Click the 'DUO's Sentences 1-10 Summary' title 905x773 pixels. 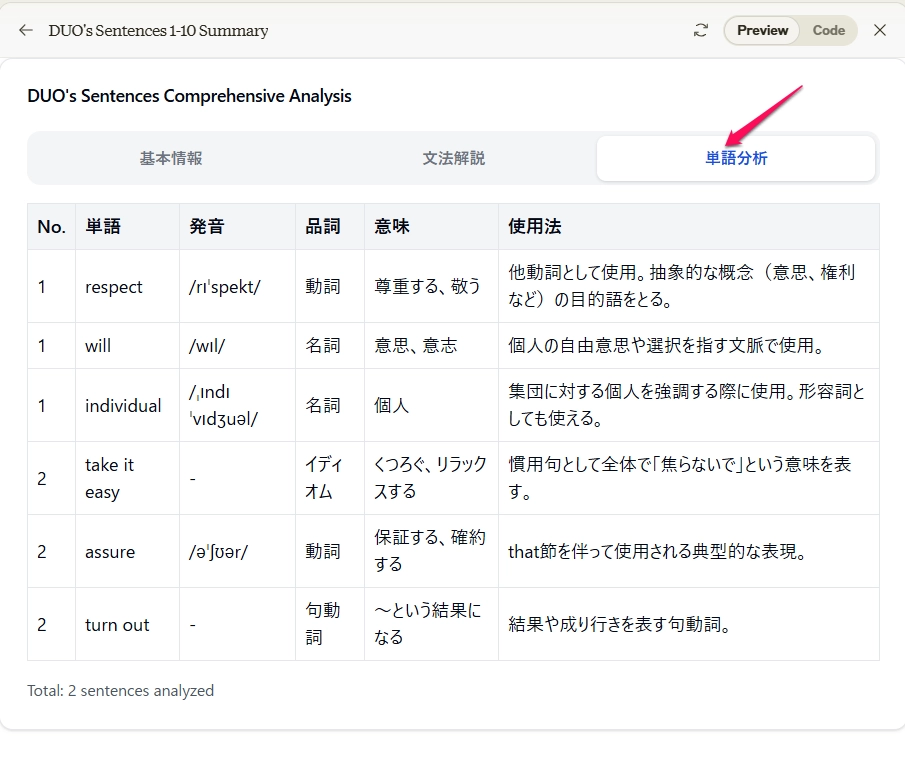(158, 31)
